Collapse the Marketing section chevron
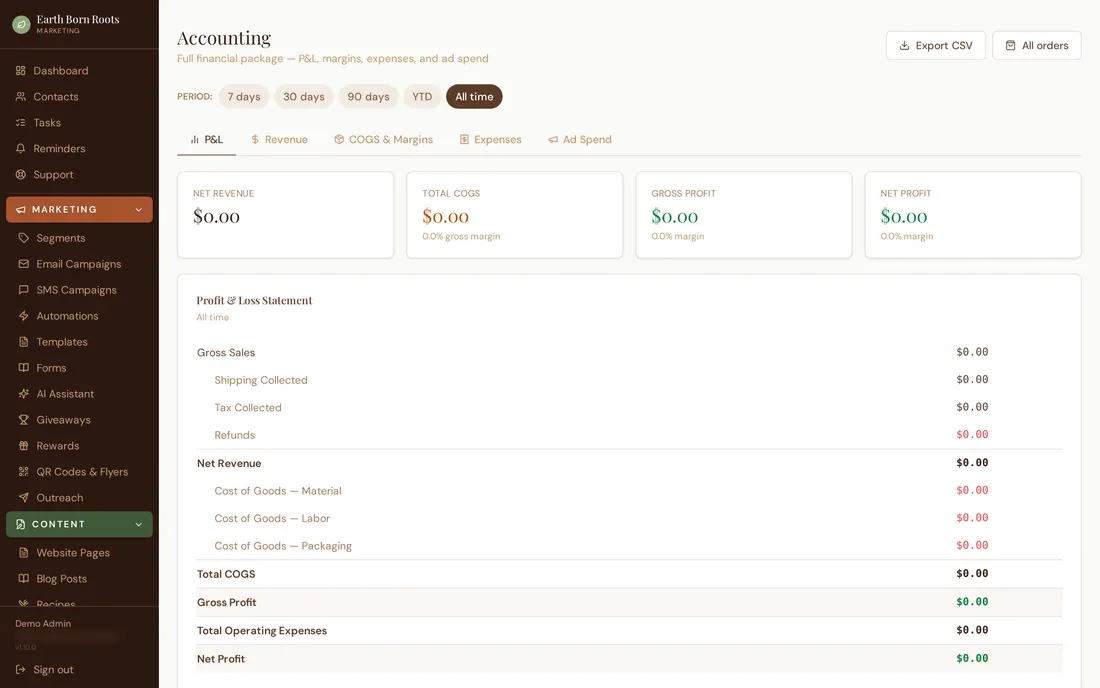This screenshot has height=688, width=1100. pyautogui.click(x=138, y=210)
